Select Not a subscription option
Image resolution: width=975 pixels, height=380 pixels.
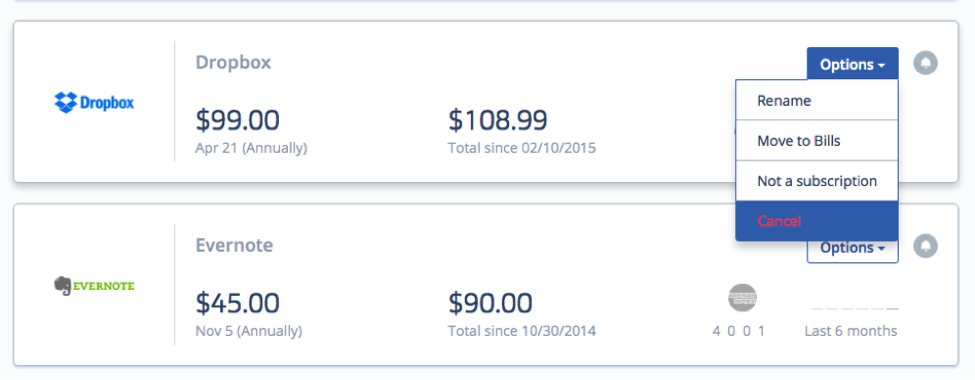click(817, 181)
